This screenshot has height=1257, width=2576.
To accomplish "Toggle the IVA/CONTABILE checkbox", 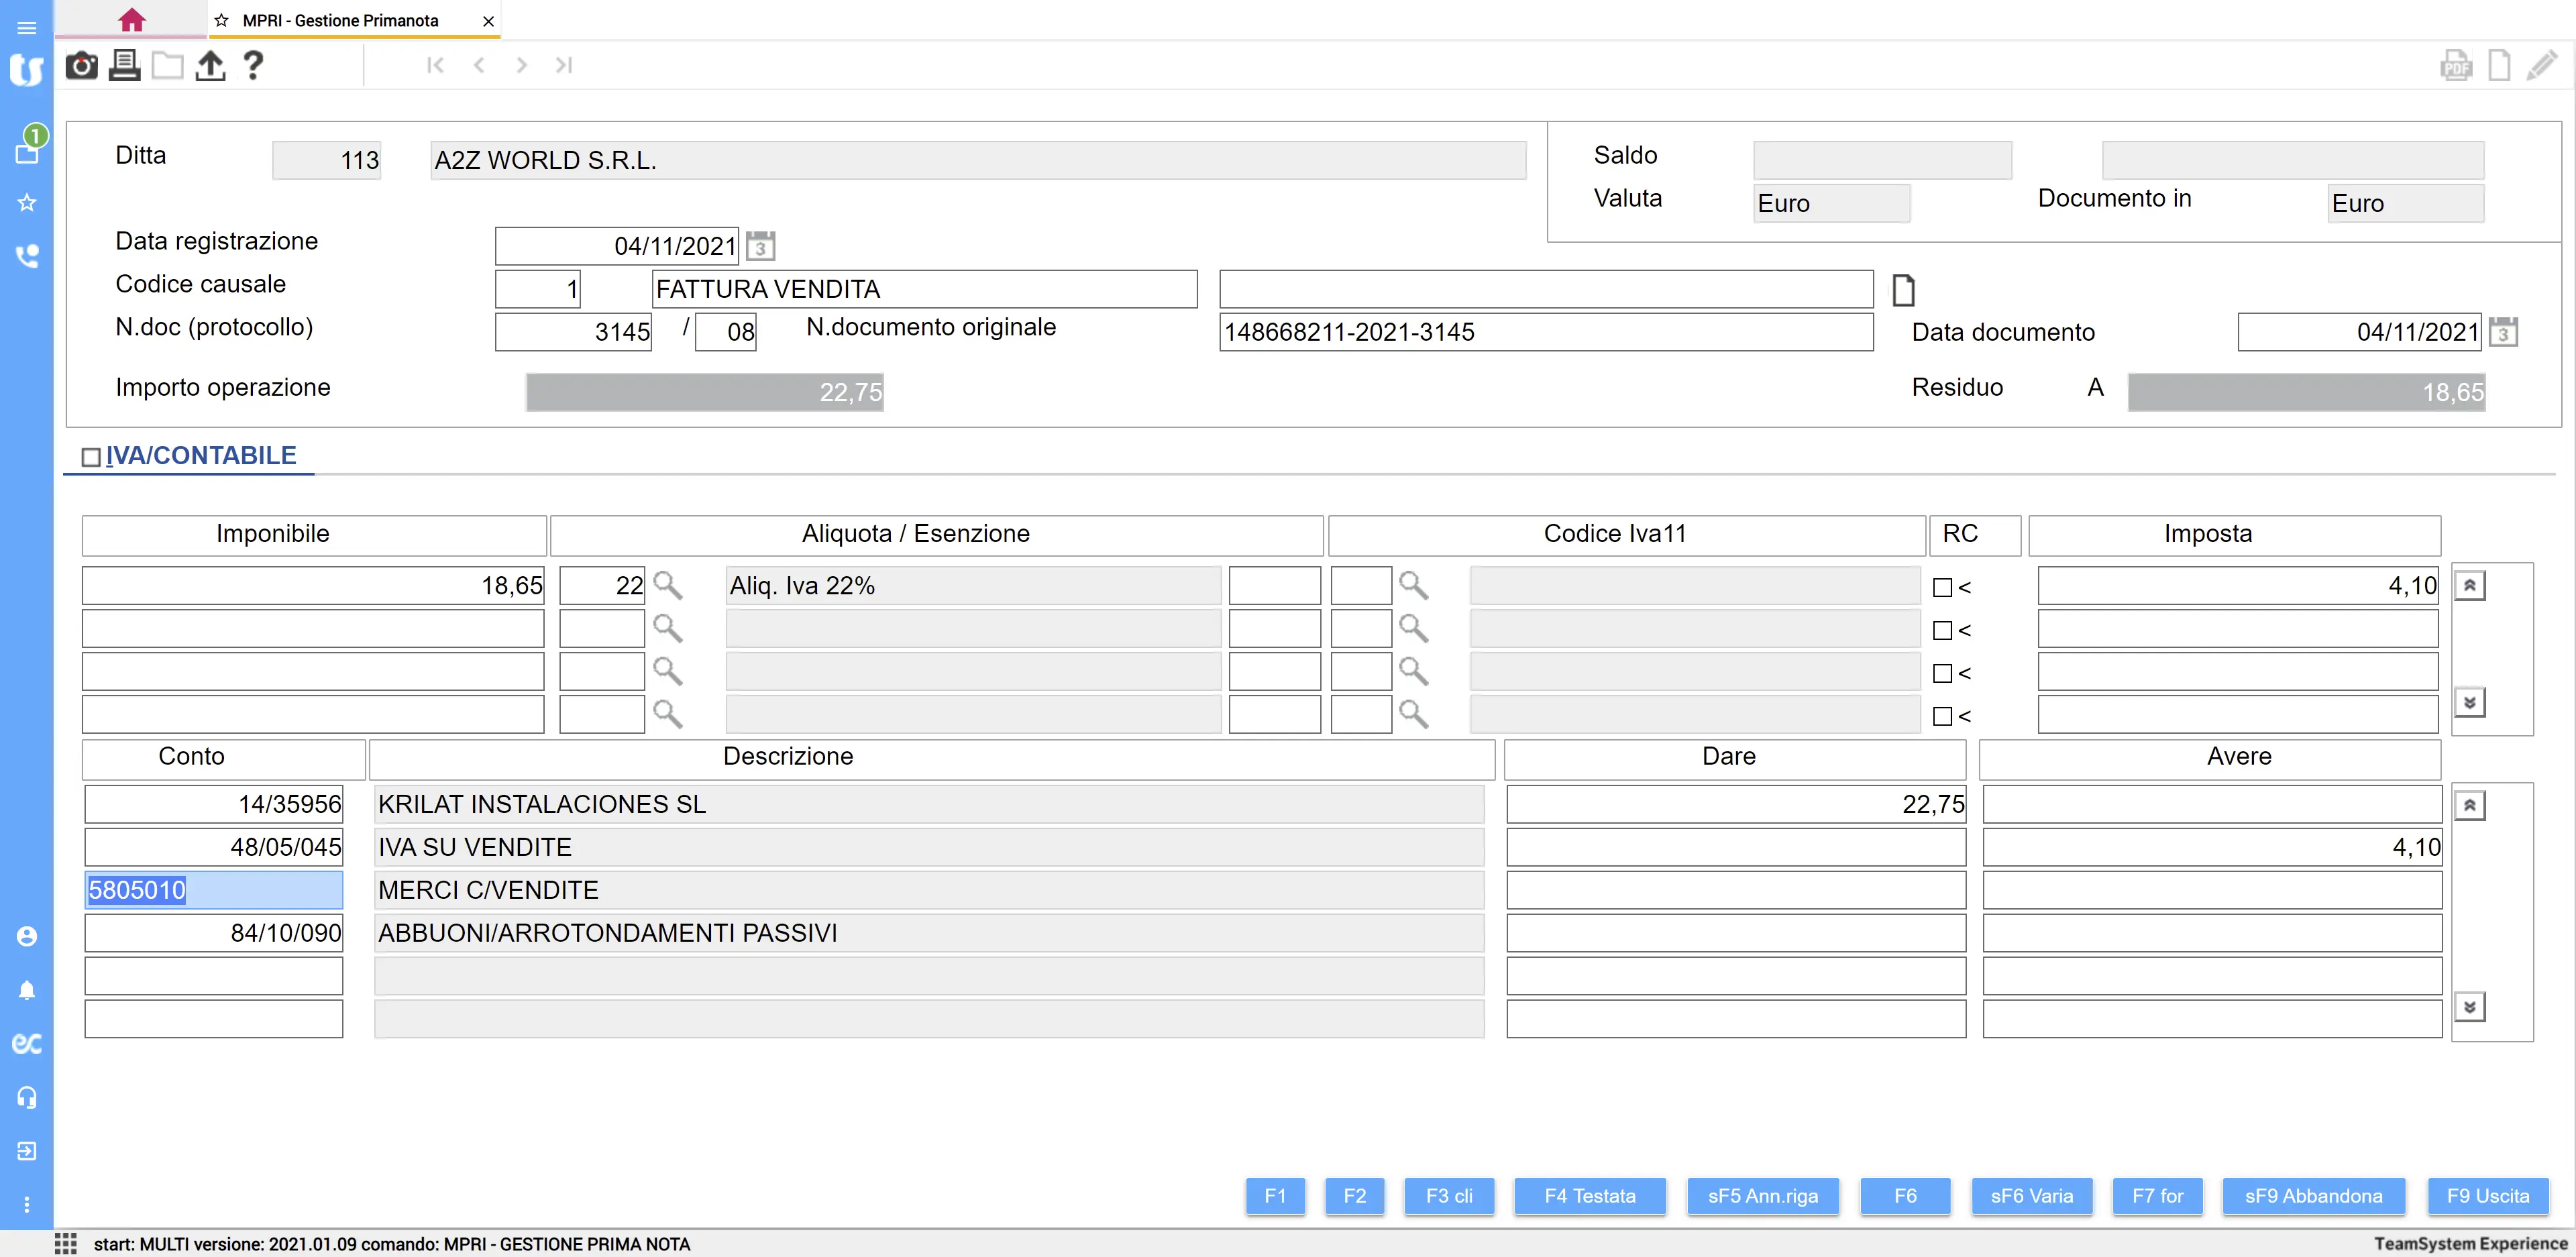I will click(x=91, y=457).
